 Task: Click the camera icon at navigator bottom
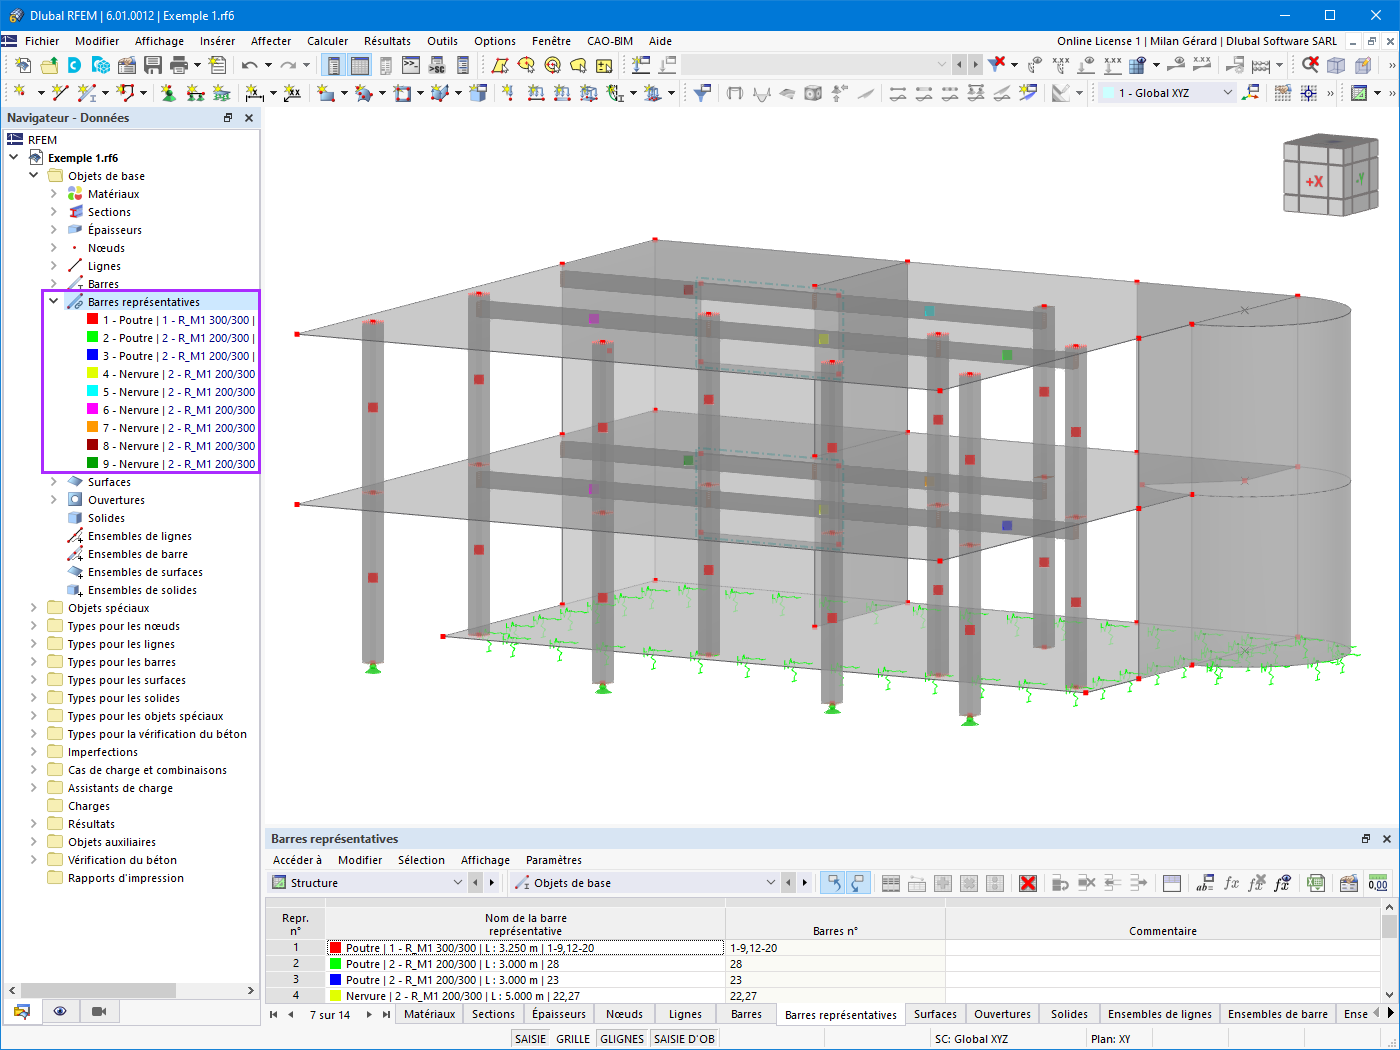point(99,1011)
